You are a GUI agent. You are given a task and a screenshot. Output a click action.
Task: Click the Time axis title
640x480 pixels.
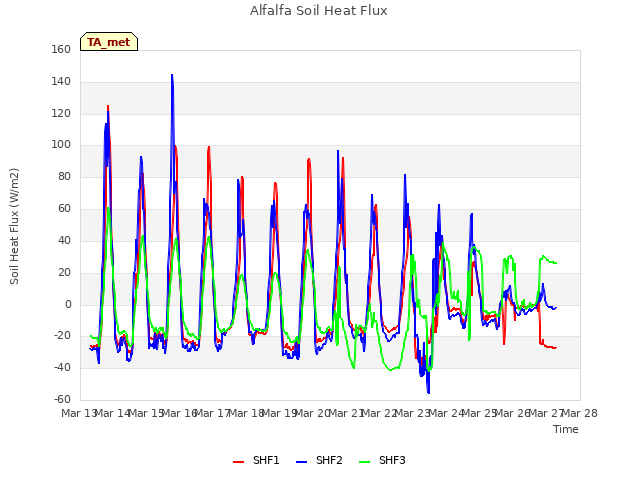tap(566, 429)
